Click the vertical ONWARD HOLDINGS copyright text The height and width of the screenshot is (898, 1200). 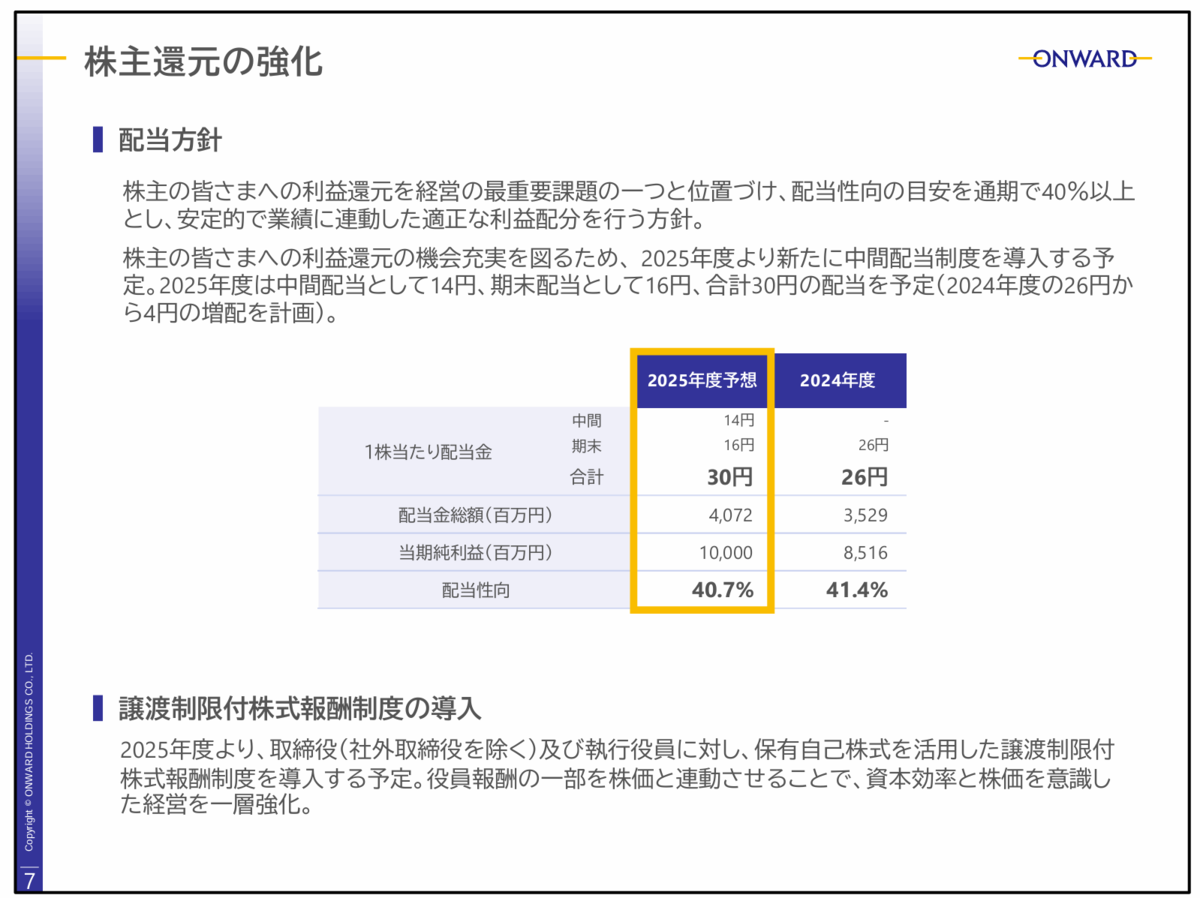tap(30, 753)
